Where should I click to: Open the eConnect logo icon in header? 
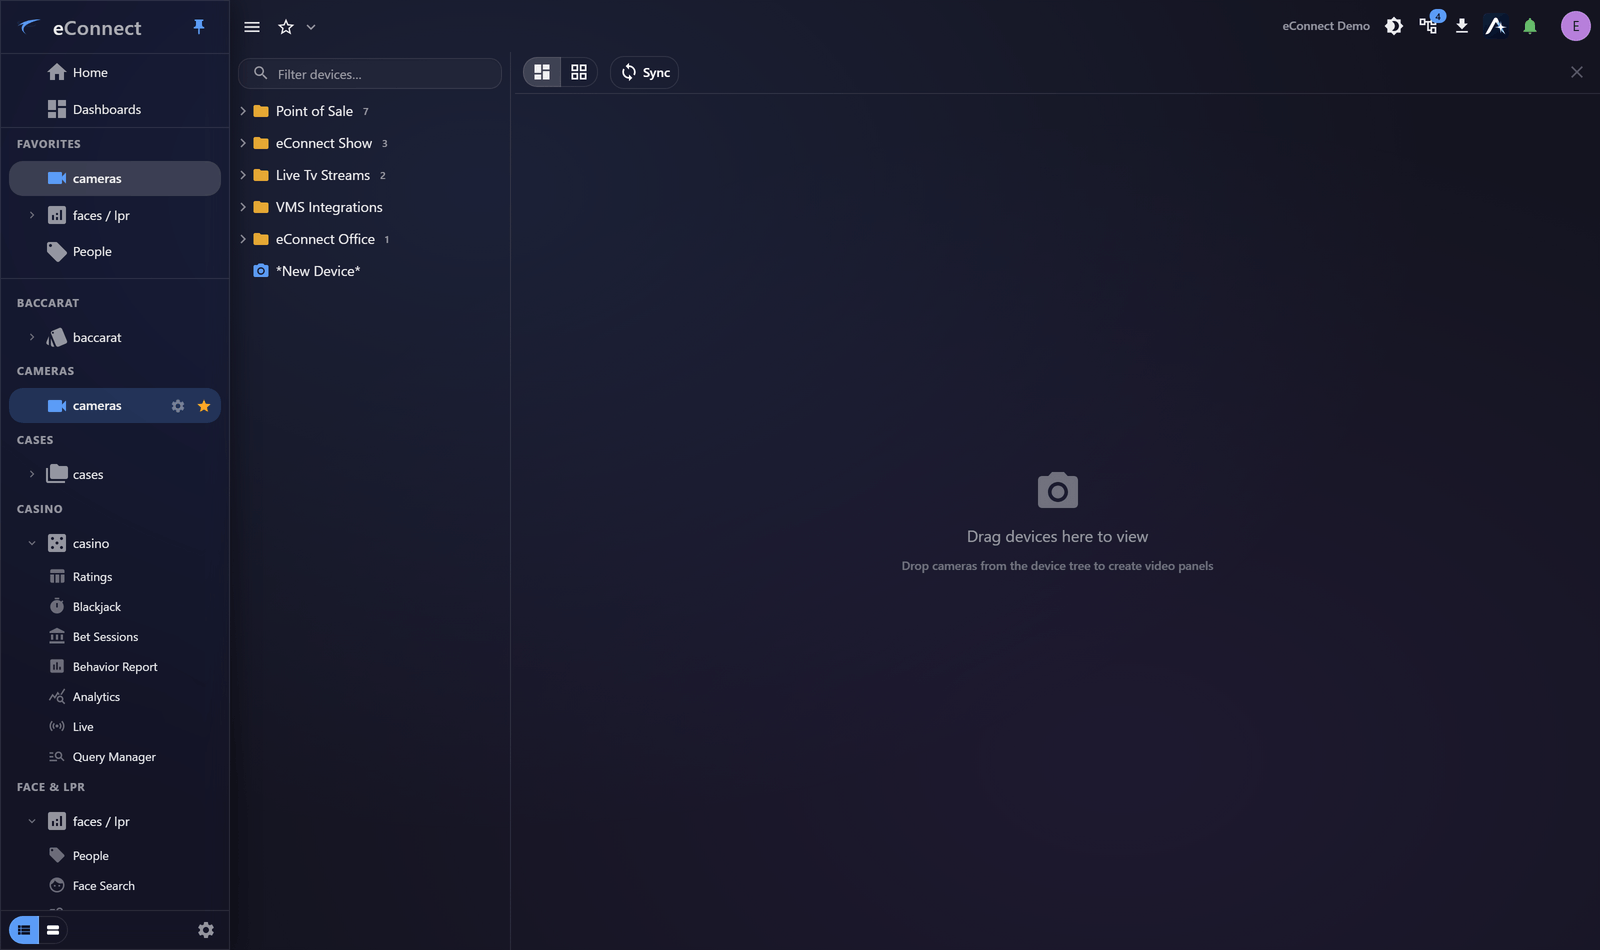[x=1496, y=26]
